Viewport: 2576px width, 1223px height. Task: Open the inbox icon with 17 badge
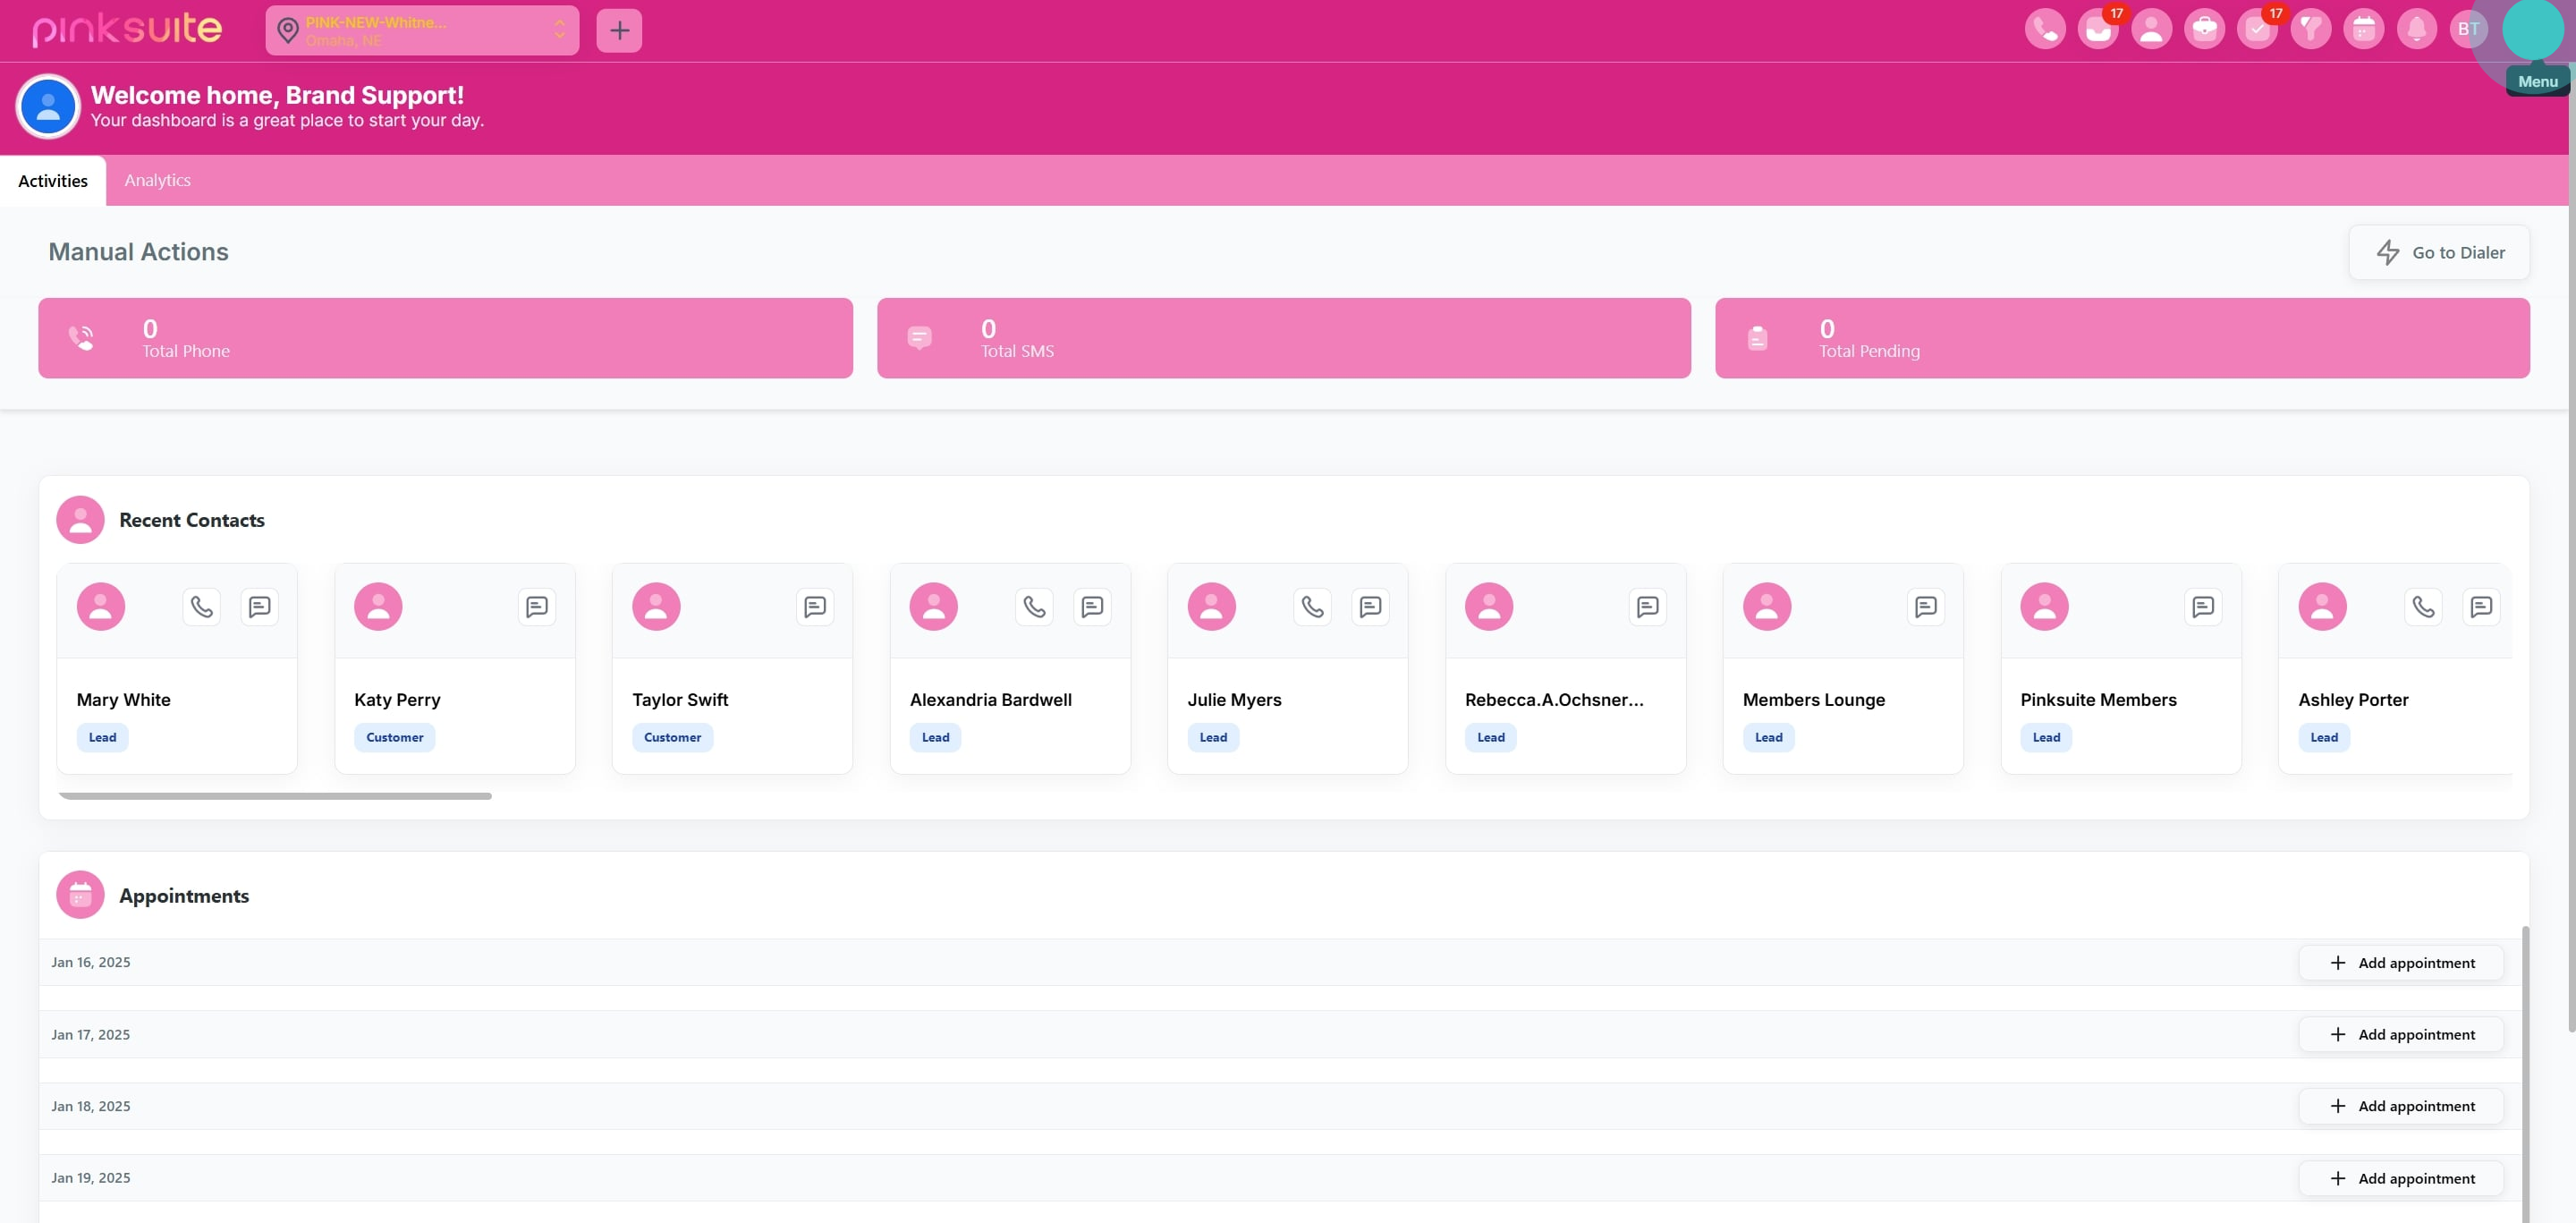2097,29
